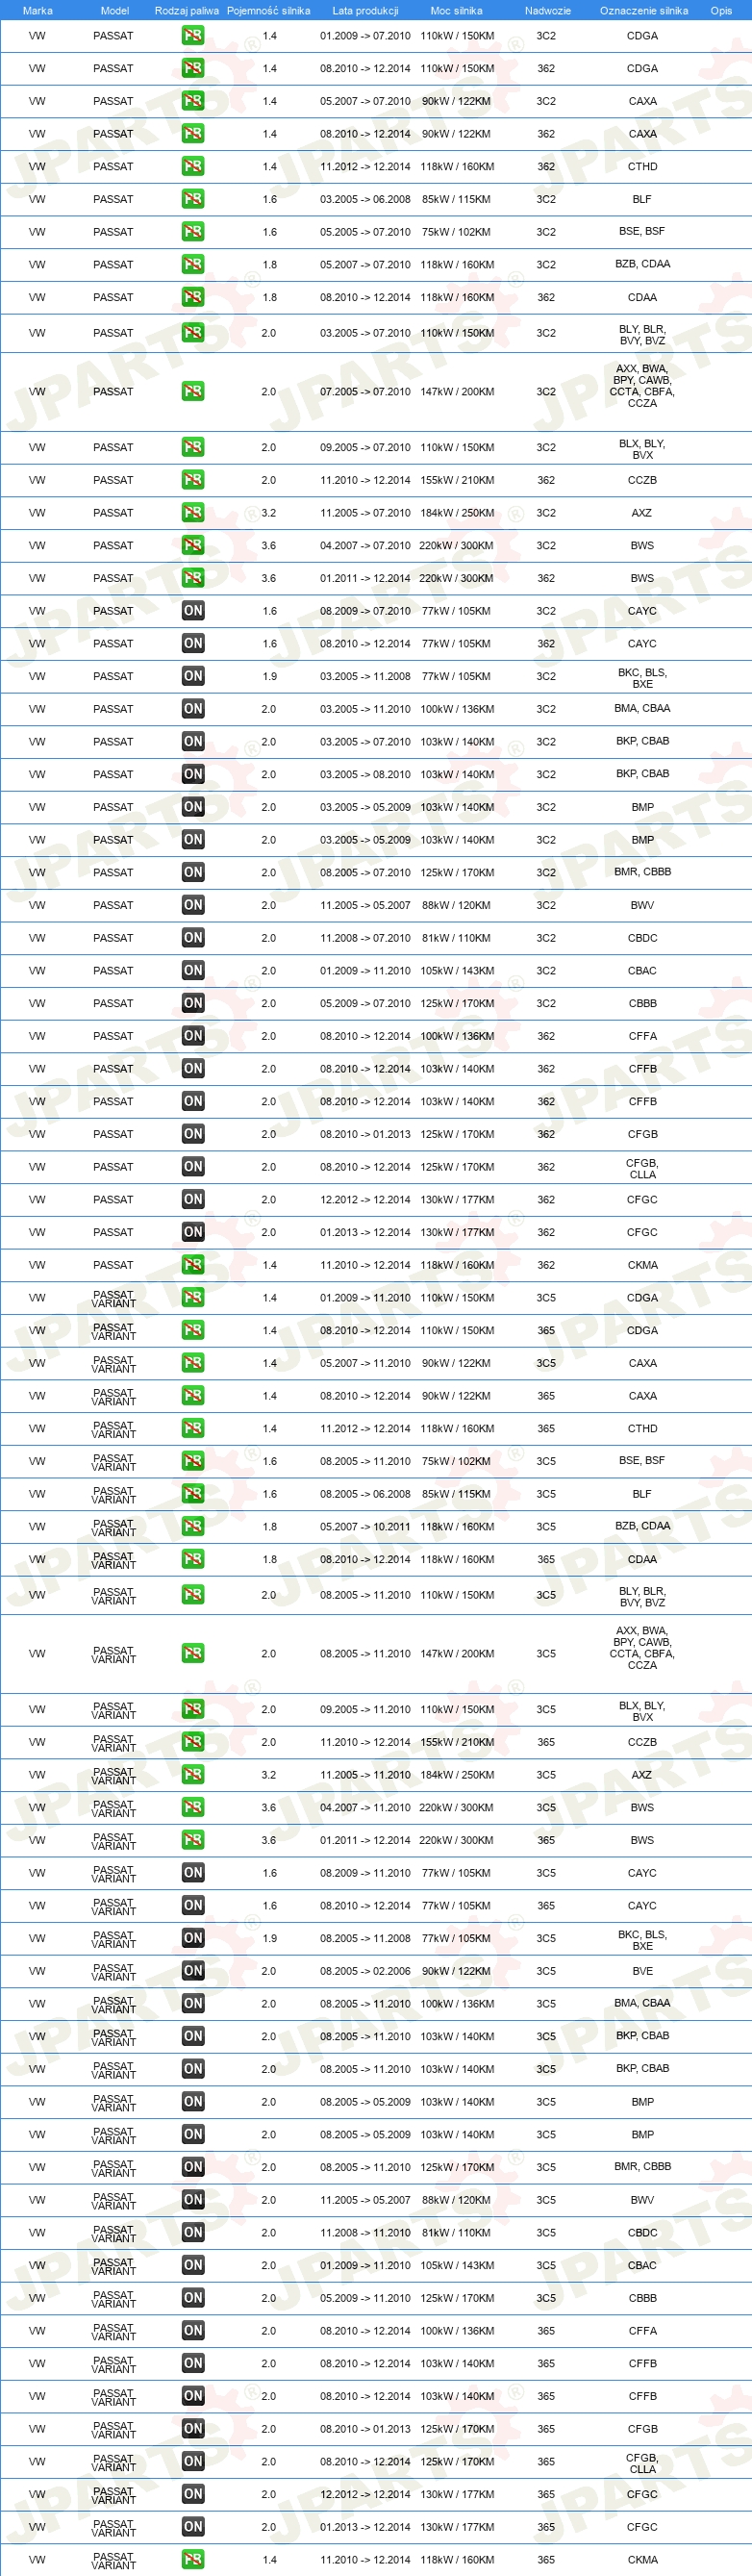The image size is (752, 2576).
Task: Click the date cell "04.2007 -> 11.2010"
Action: click(x=365, y=1807)
